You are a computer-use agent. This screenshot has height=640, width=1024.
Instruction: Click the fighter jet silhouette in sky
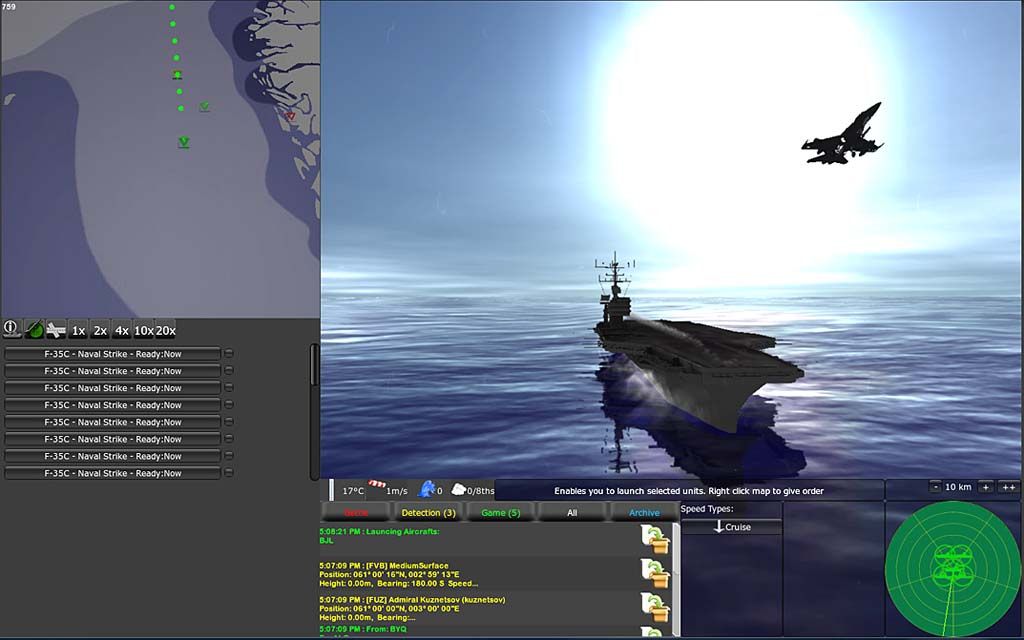point(842,135)
